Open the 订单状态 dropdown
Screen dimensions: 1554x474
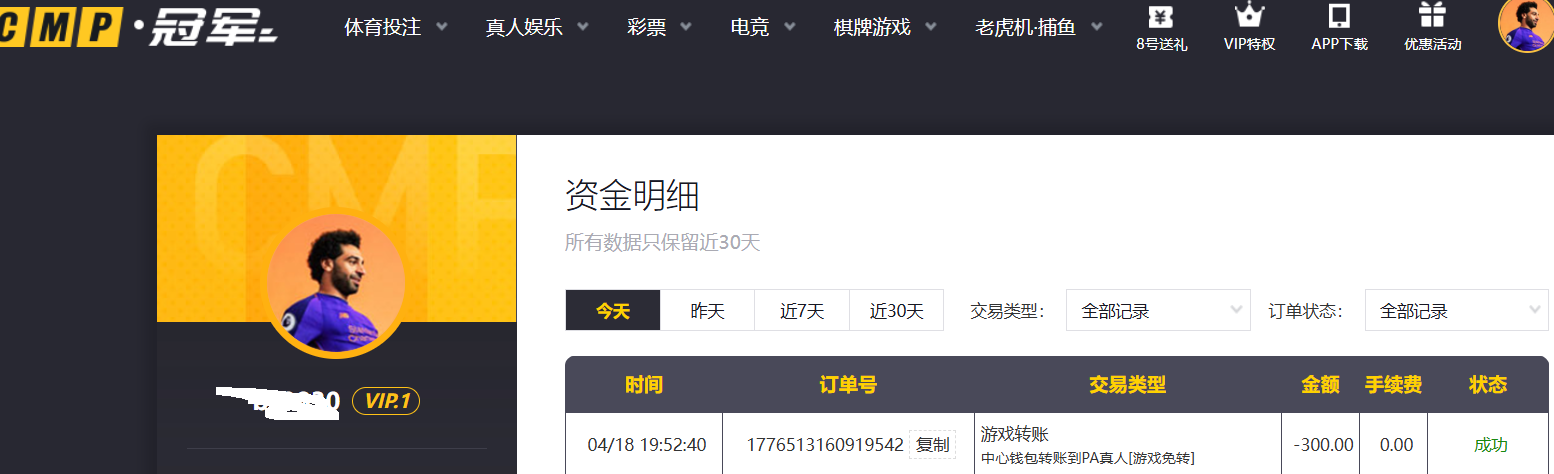[1456, 311]
